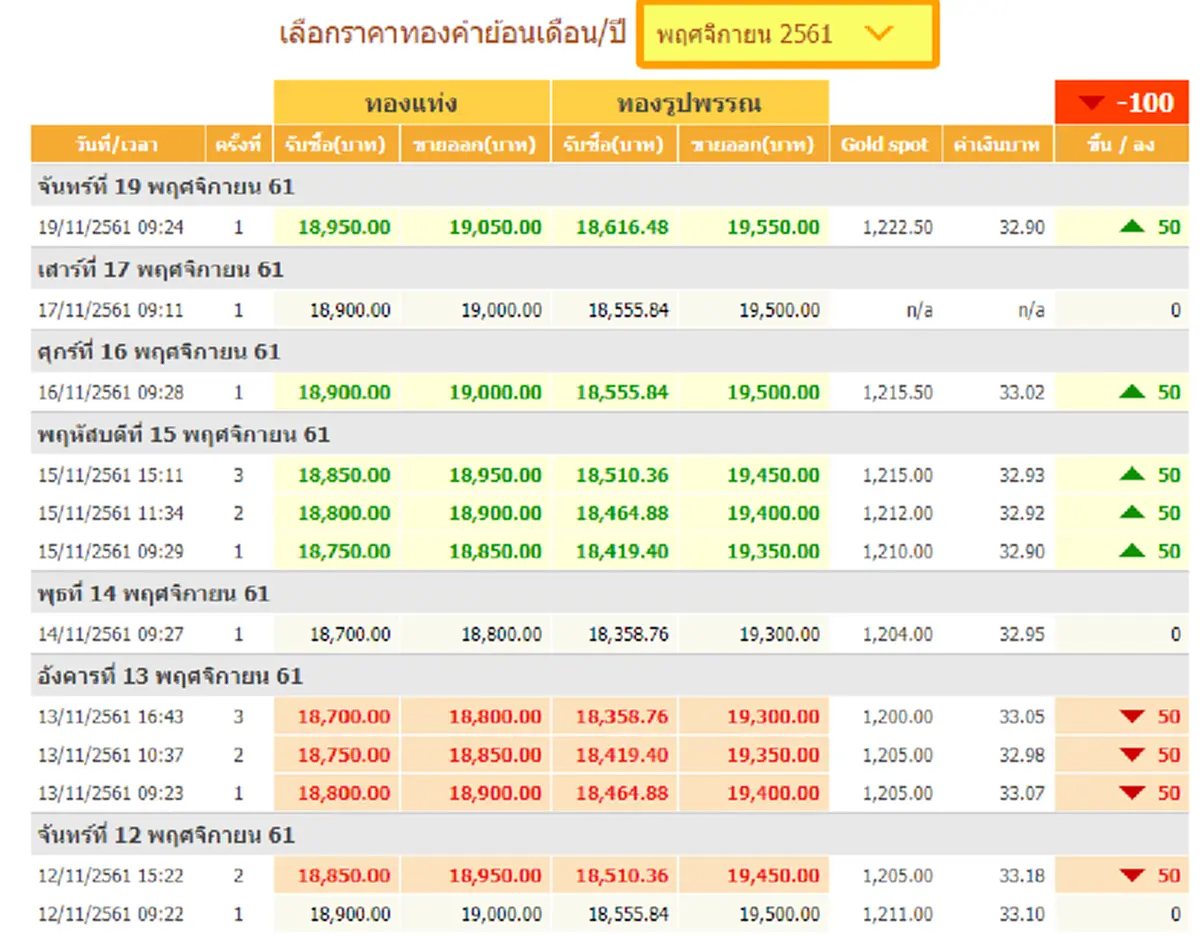Click the green up-arrow for 16/11/2561 row

click(1131, 392)
